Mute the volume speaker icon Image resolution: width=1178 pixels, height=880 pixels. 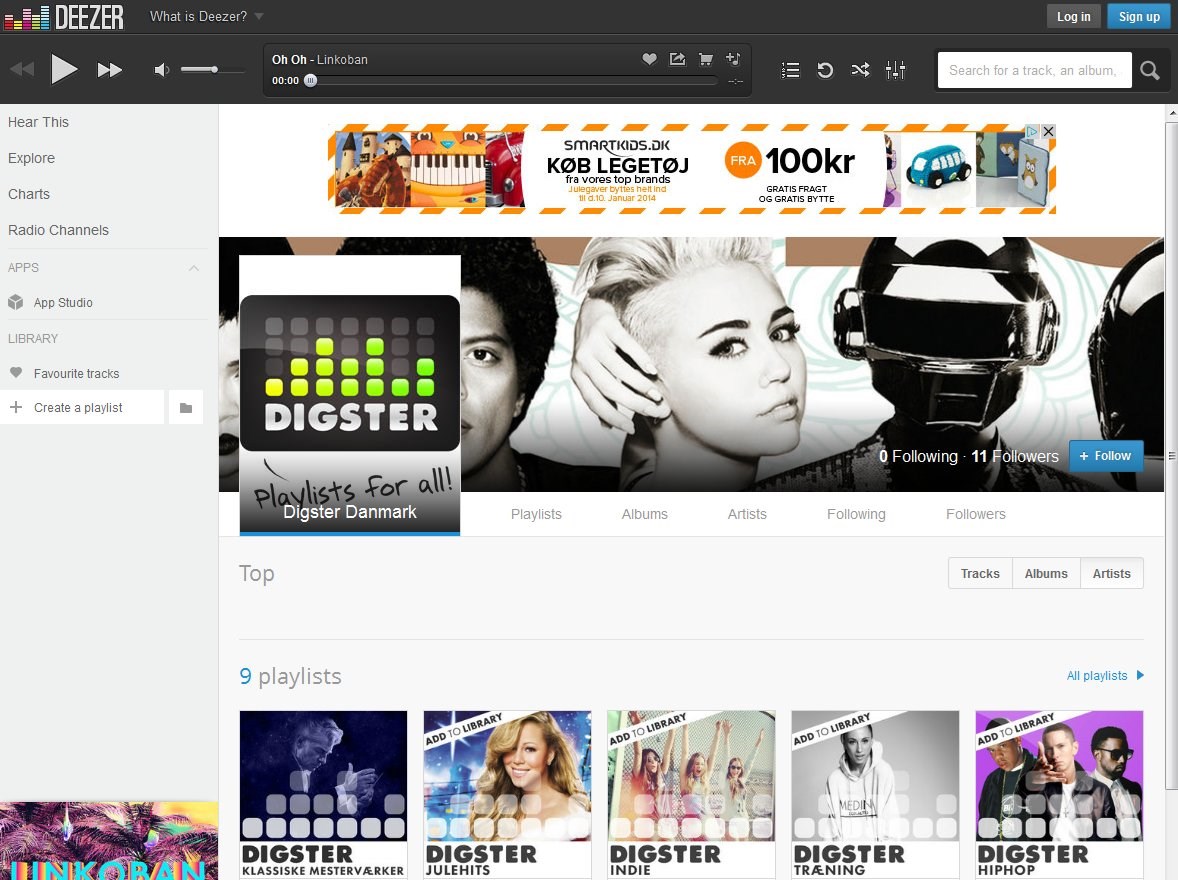click(x=162, y=70)
